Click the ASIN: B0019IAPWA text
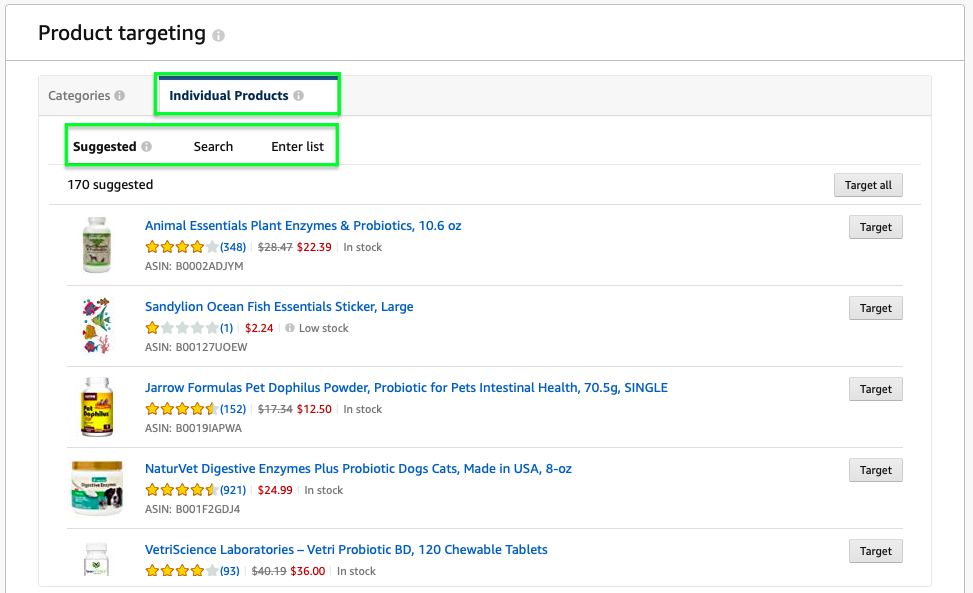 click(193, 428)
